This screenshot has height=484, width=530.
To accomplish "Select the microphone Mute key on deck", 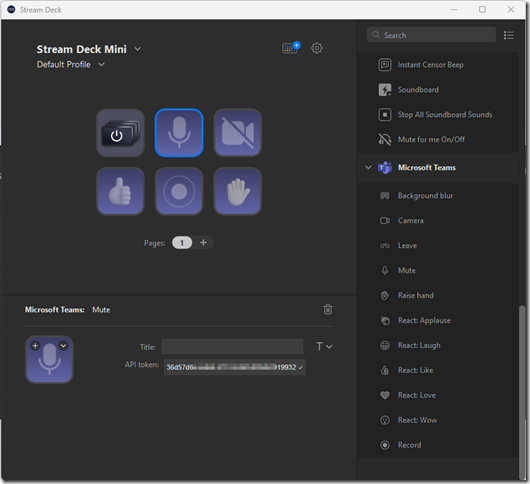I will tap(179, 133).
